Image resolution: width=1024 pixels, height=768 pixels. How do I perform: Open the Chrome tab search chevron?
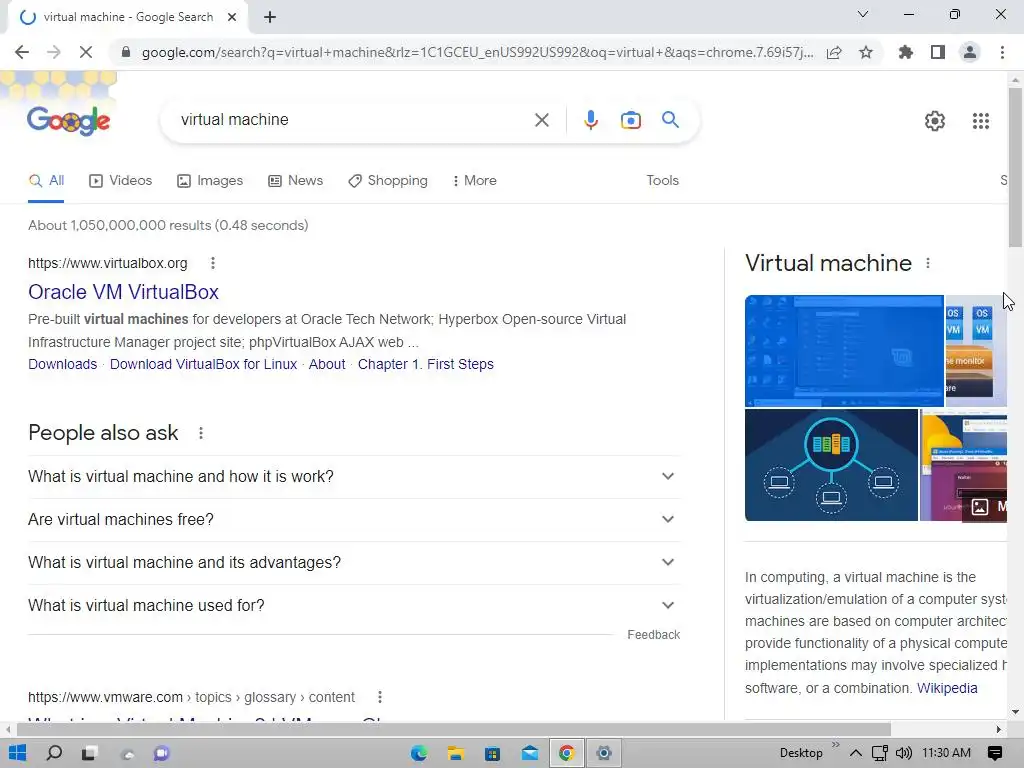tap(863, 14)
